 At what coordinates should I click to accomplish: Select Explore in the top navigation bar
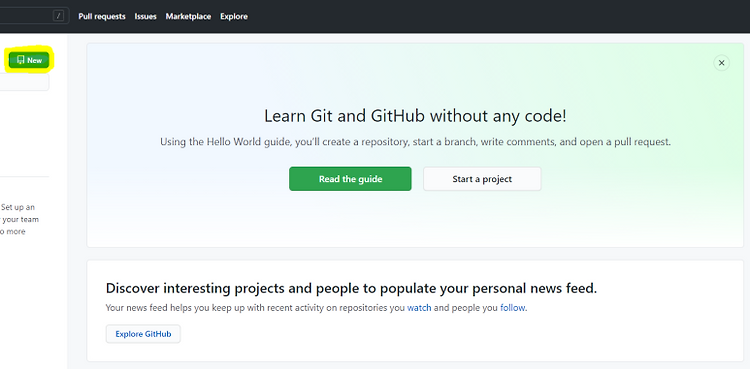point(234,16)
